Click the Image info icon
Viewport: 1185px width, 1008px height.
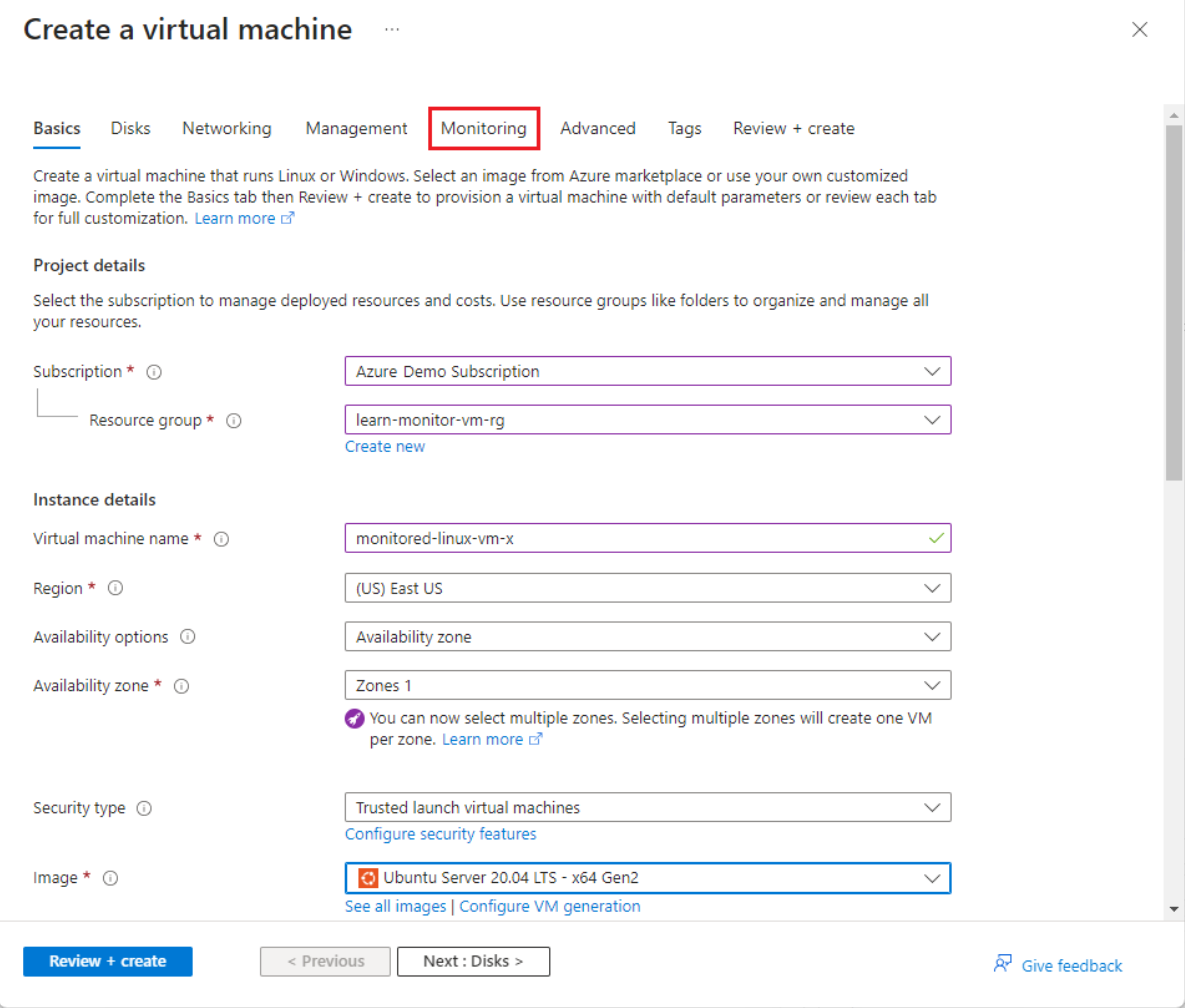click(109, 878)
